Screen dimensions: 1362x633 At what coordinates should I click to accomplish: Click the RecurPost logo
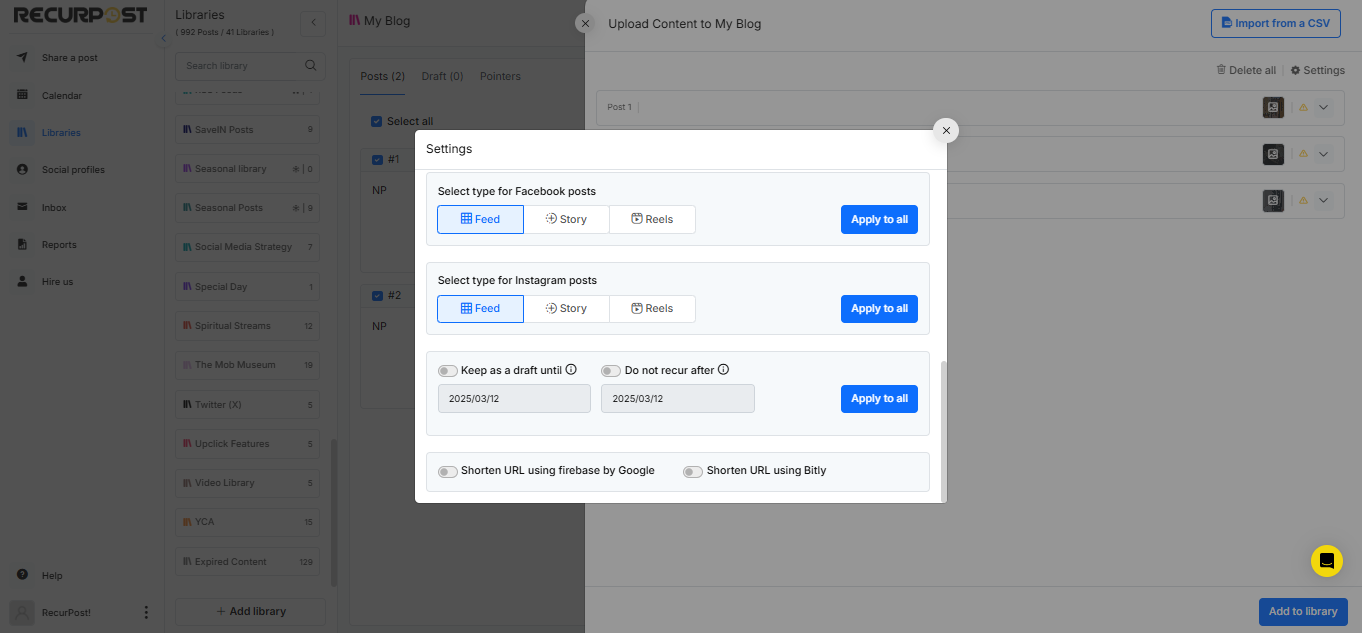[80, 15]
